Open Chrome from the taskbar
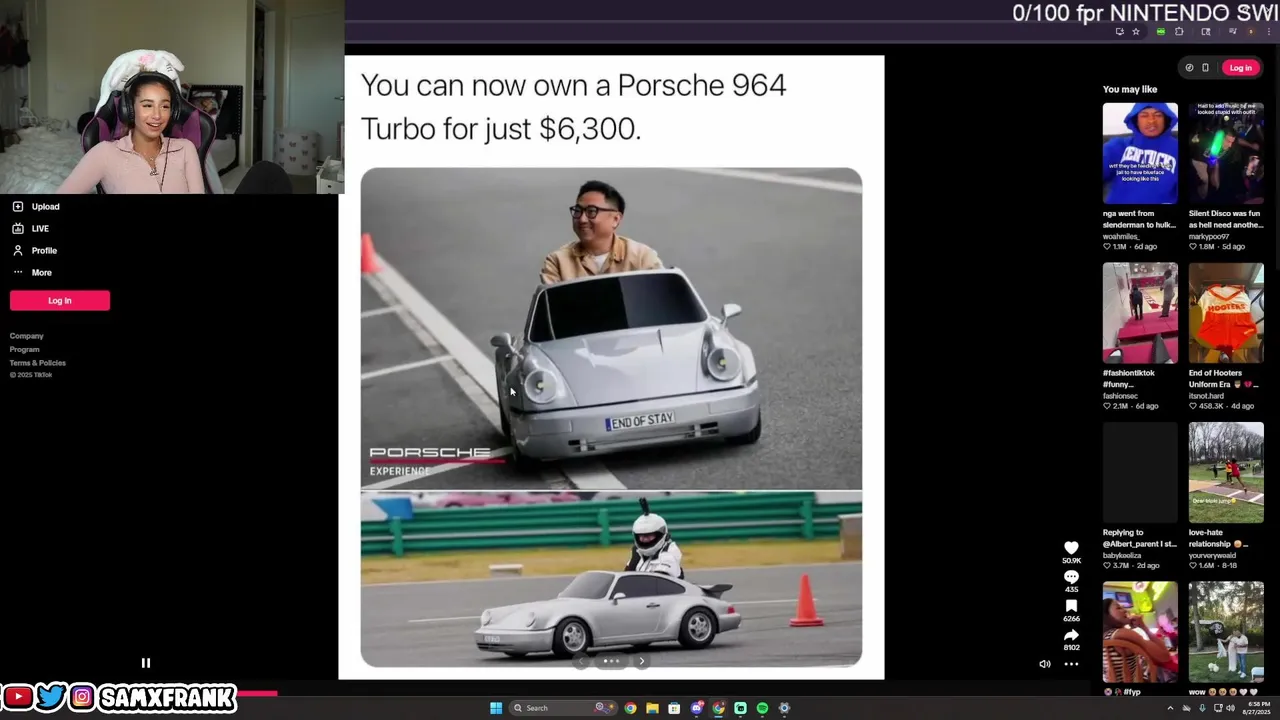Viewport: 1280px width, 720px height. tap(630, 708)
